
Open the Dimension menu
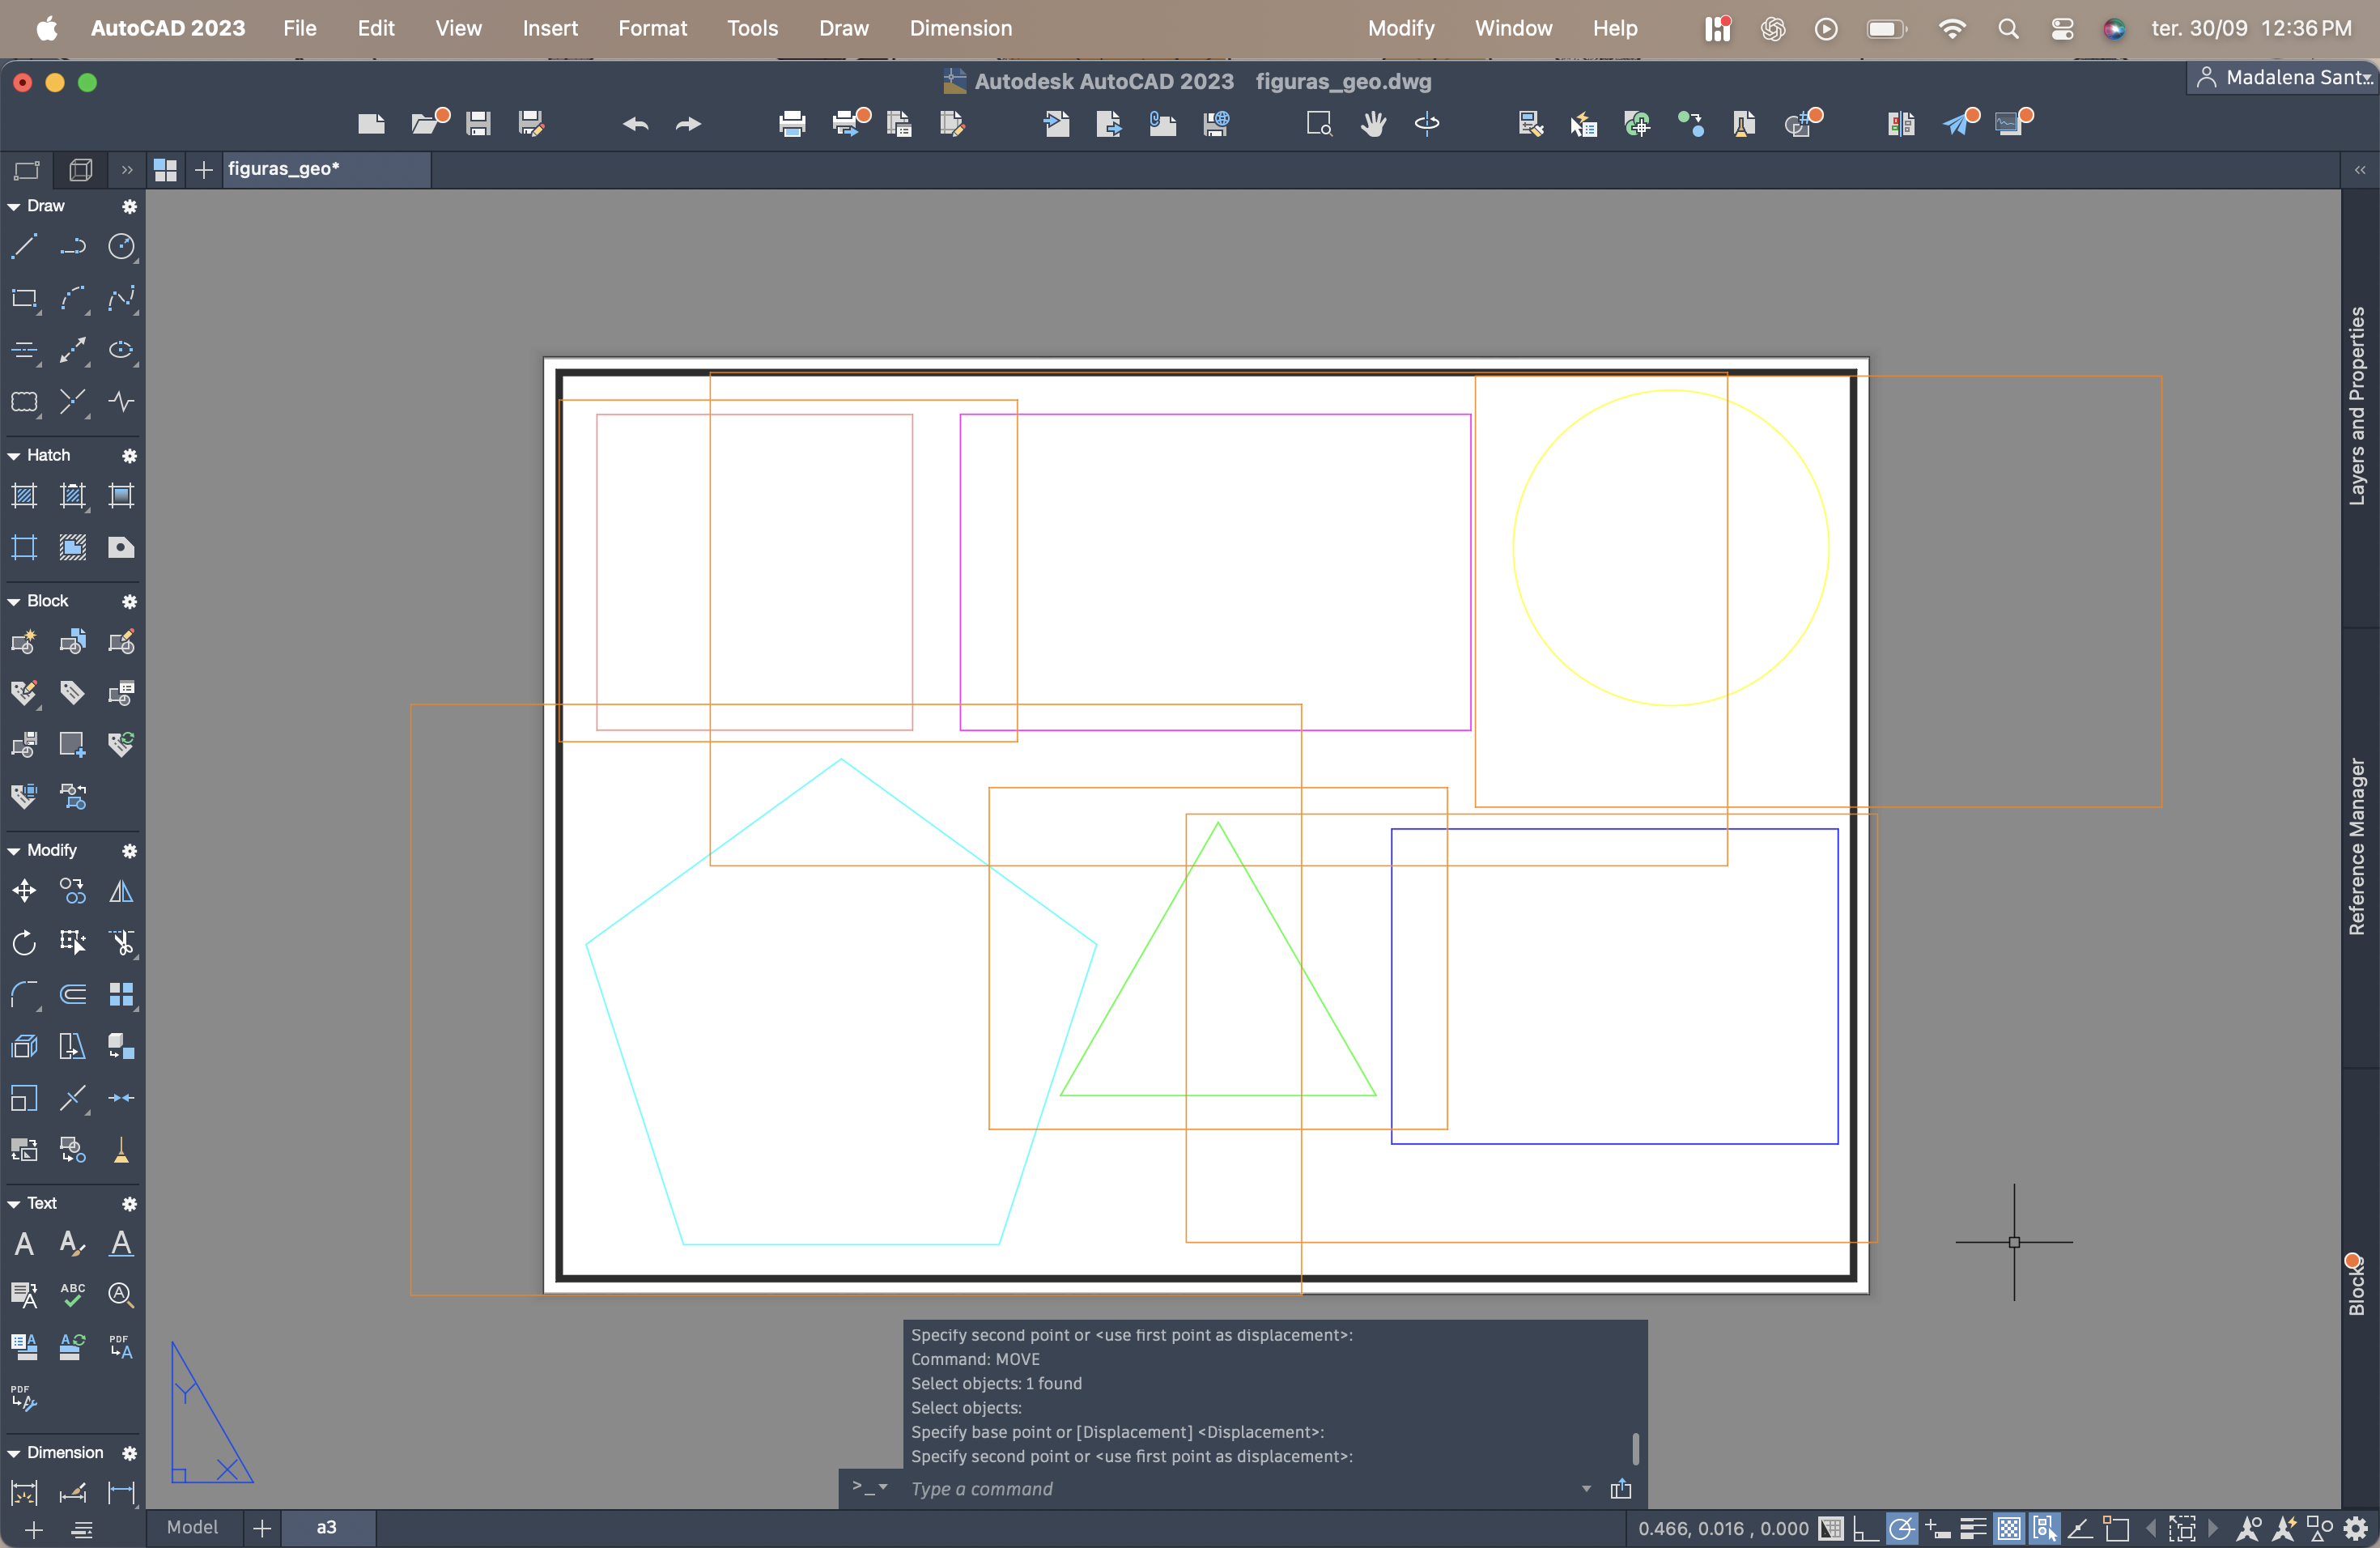[x=960, y=28]
